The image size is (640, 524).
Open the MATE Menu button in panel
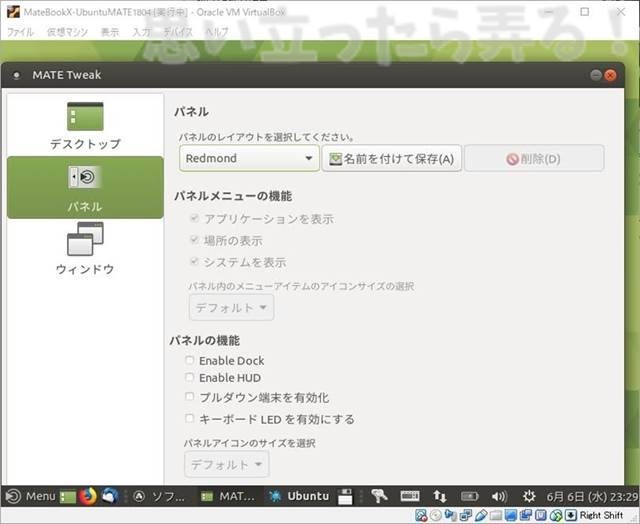click(x=31, y=496)
